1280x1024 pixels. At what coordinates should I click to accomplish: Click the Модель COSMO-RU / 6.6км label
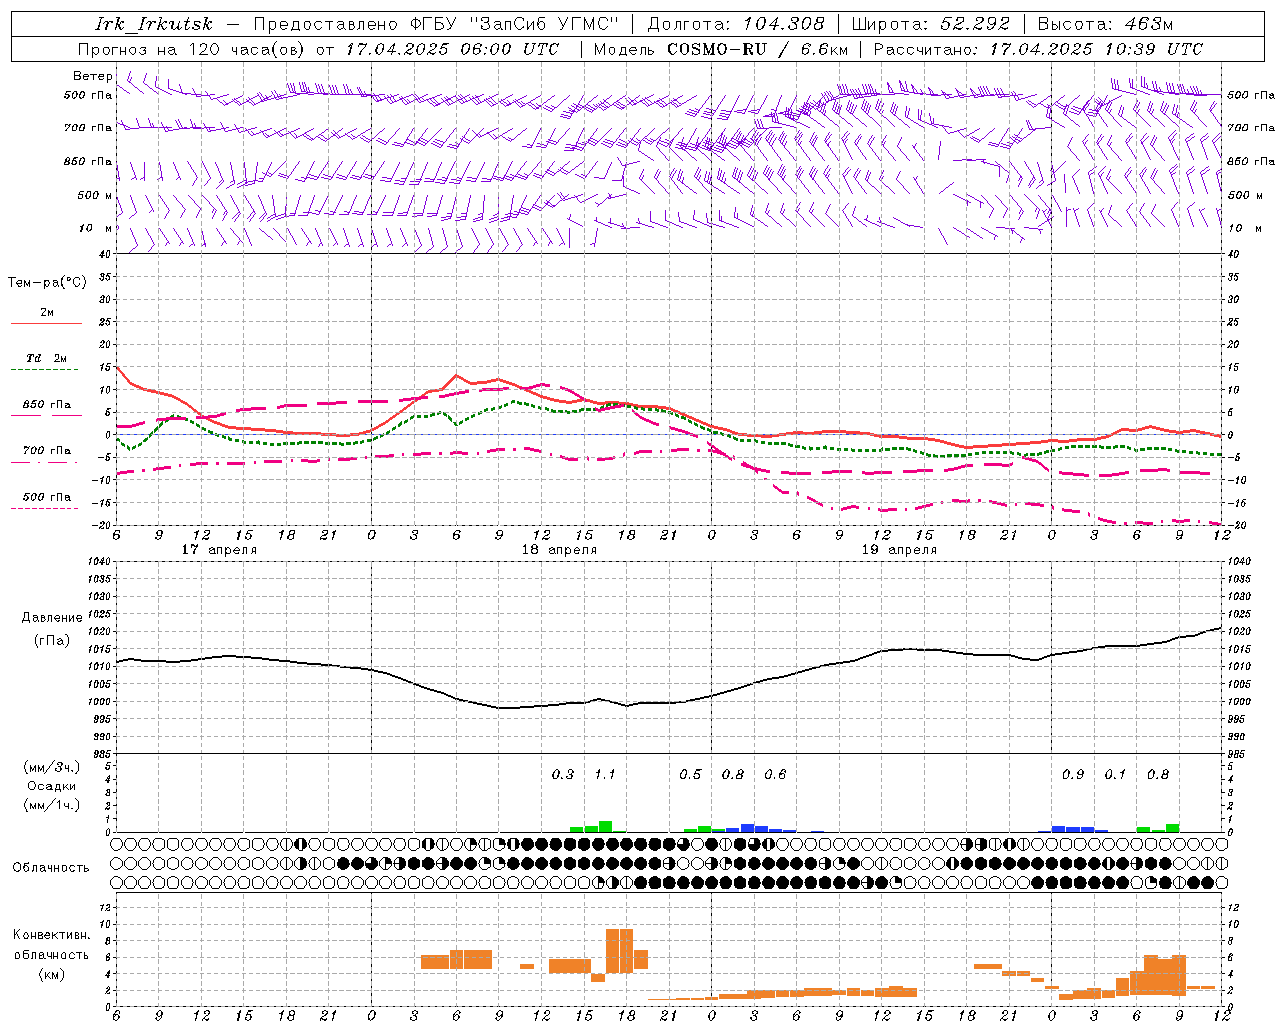721,49
